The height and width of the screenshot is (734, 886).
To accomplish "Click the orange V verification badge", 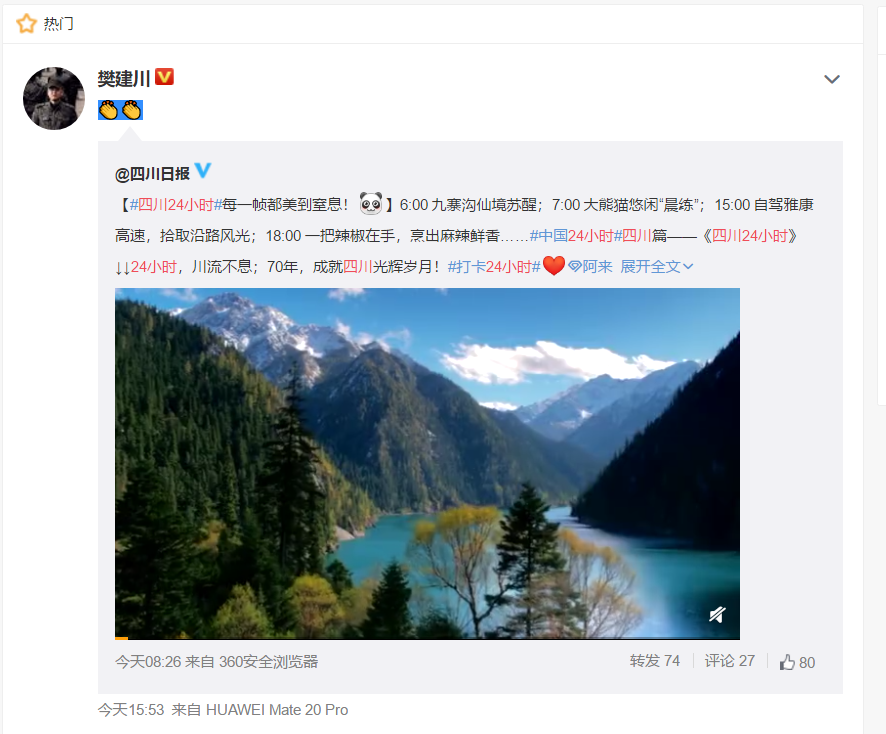I will point(164,77).
